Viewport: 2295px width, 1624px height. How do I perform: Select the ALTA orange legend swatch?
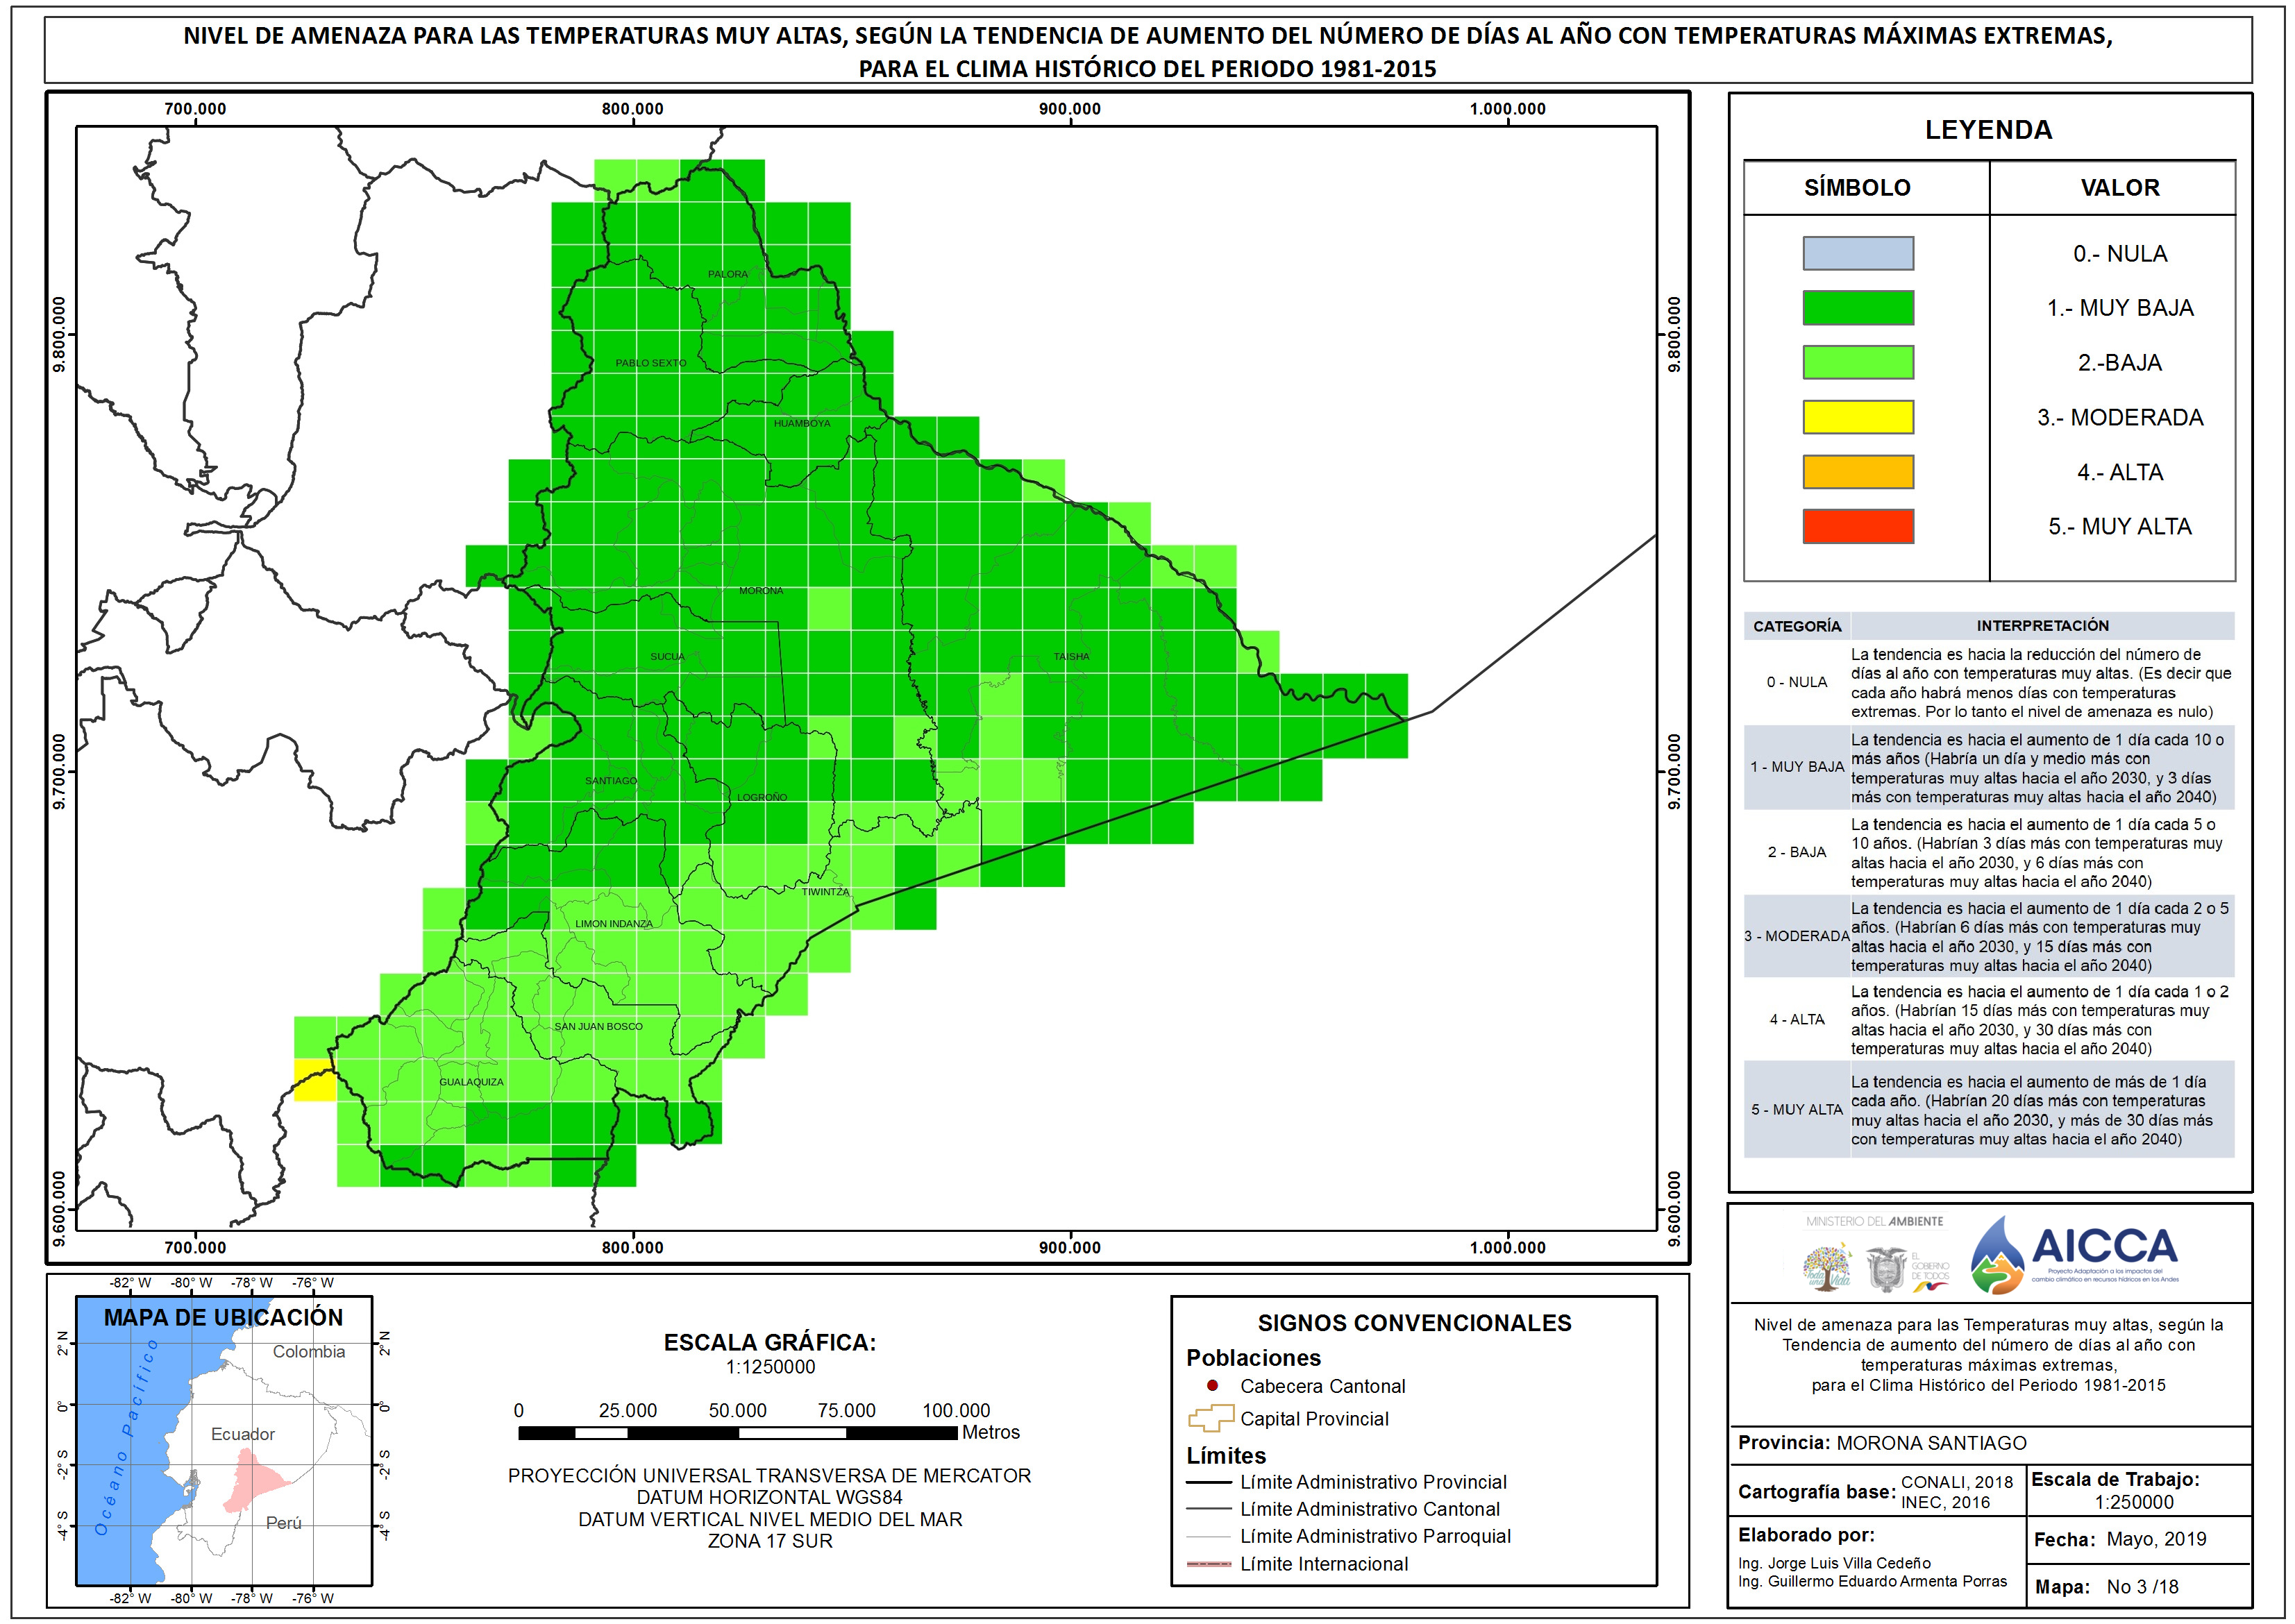(1857, 472)
